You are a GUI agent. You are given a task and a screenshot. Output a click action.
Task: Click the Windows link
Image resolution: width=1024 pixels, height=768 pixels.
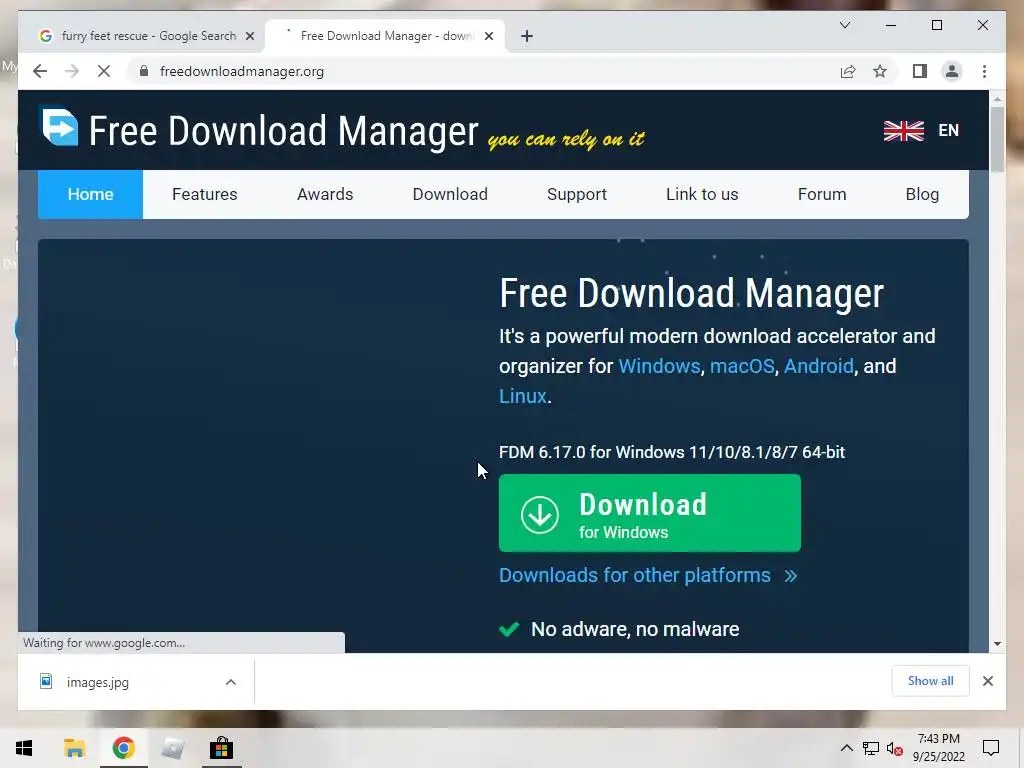pyautogui.click(x=659, y=366)
